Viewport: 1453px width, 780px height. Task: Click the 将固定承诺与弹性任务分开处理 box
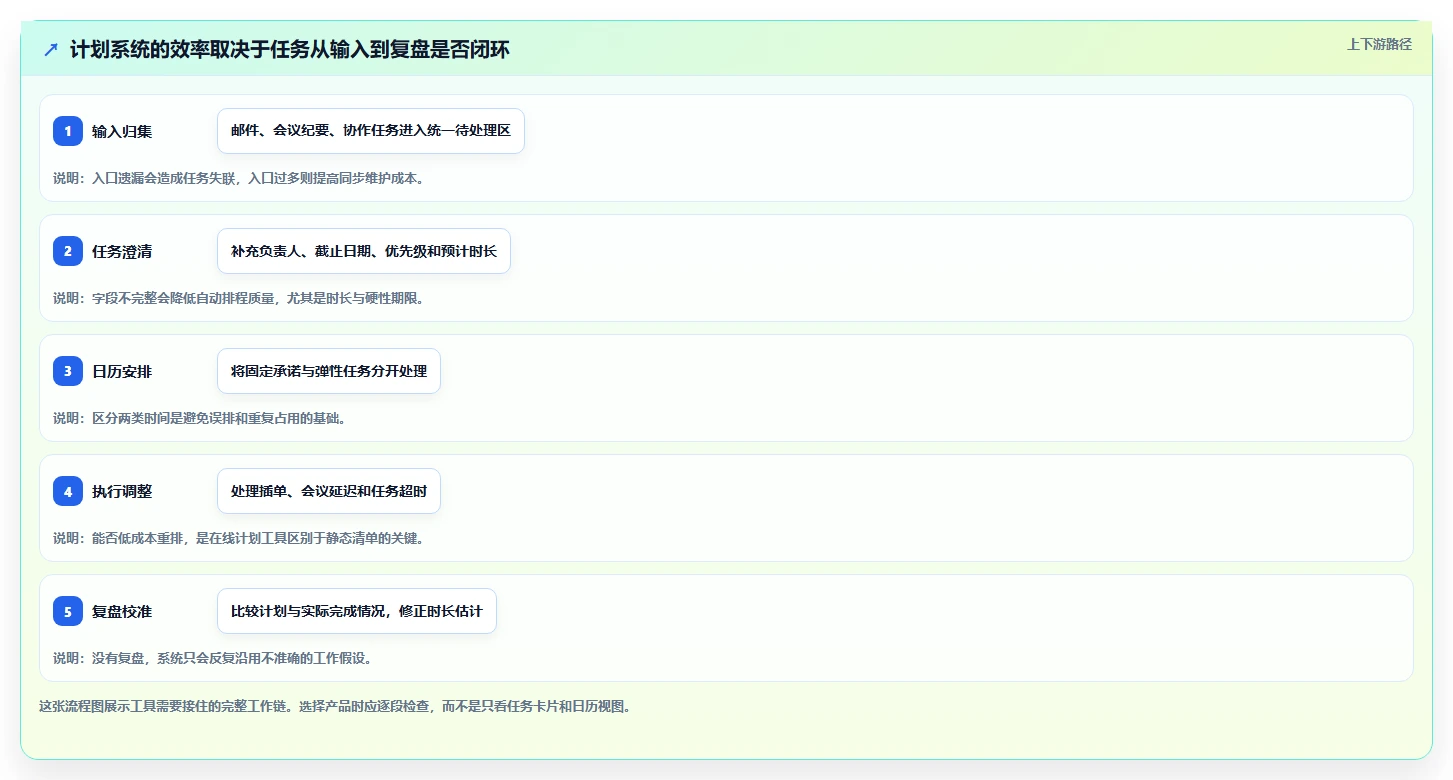pyautogui.click(x=329, y=371)
